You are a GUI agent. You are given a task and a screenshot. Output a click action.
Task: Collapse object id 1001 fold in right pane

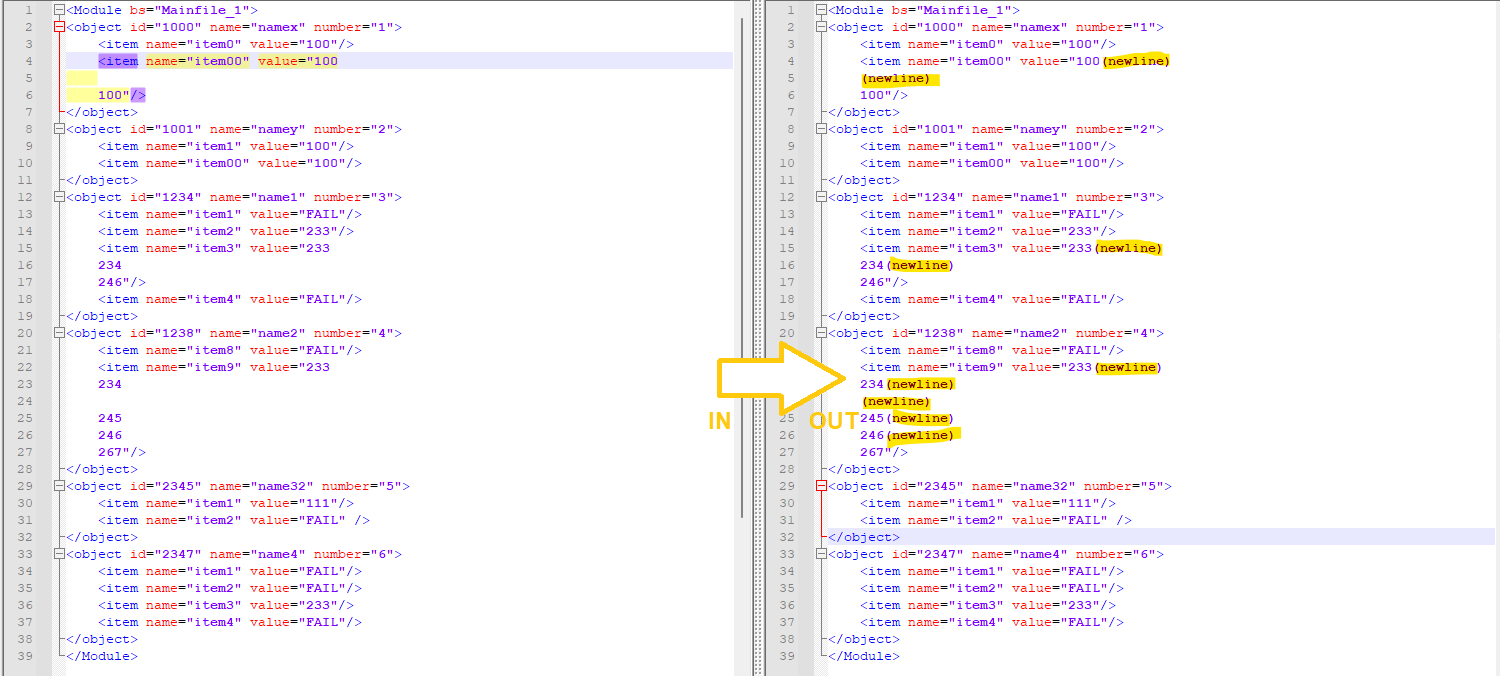821,129
